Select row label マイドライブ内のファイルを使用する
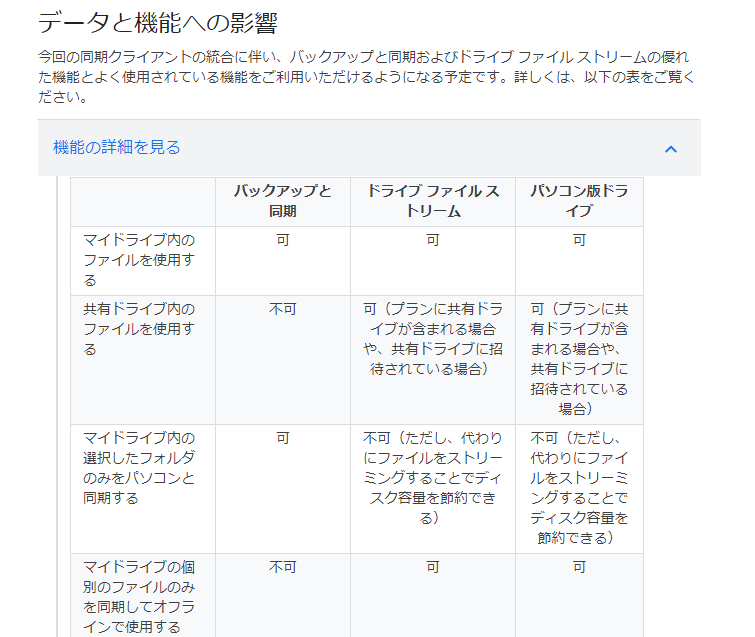 139,260
